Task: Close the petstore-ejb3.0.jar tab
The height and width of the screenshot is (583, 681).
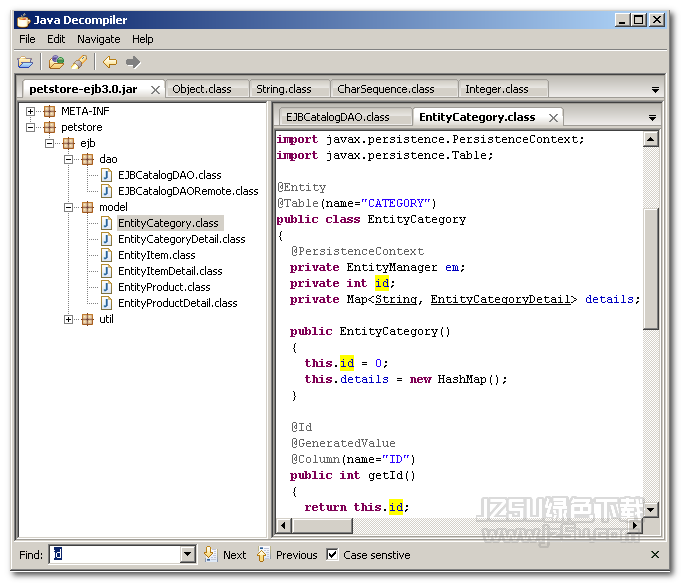Action: click(155, 90)
